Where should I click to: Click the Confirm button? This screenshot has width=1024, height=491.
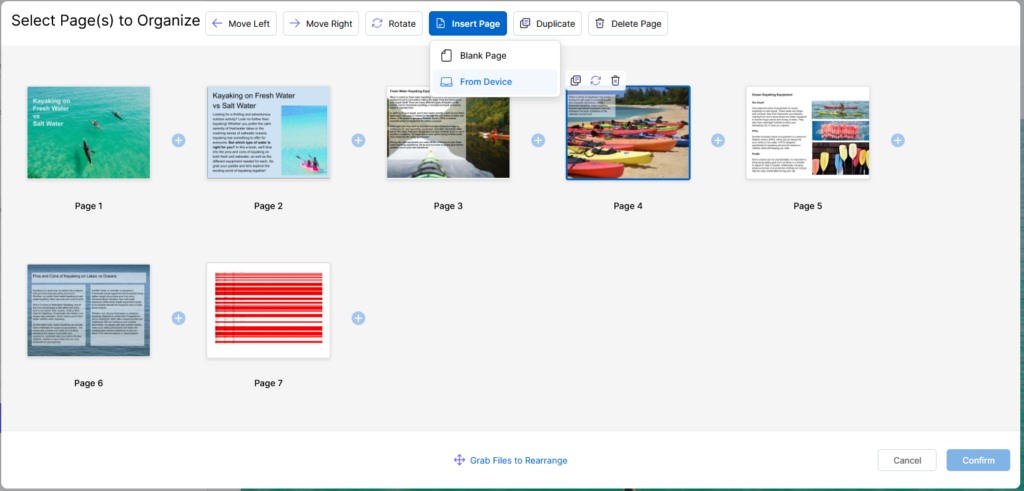click(x=978, y=460)
